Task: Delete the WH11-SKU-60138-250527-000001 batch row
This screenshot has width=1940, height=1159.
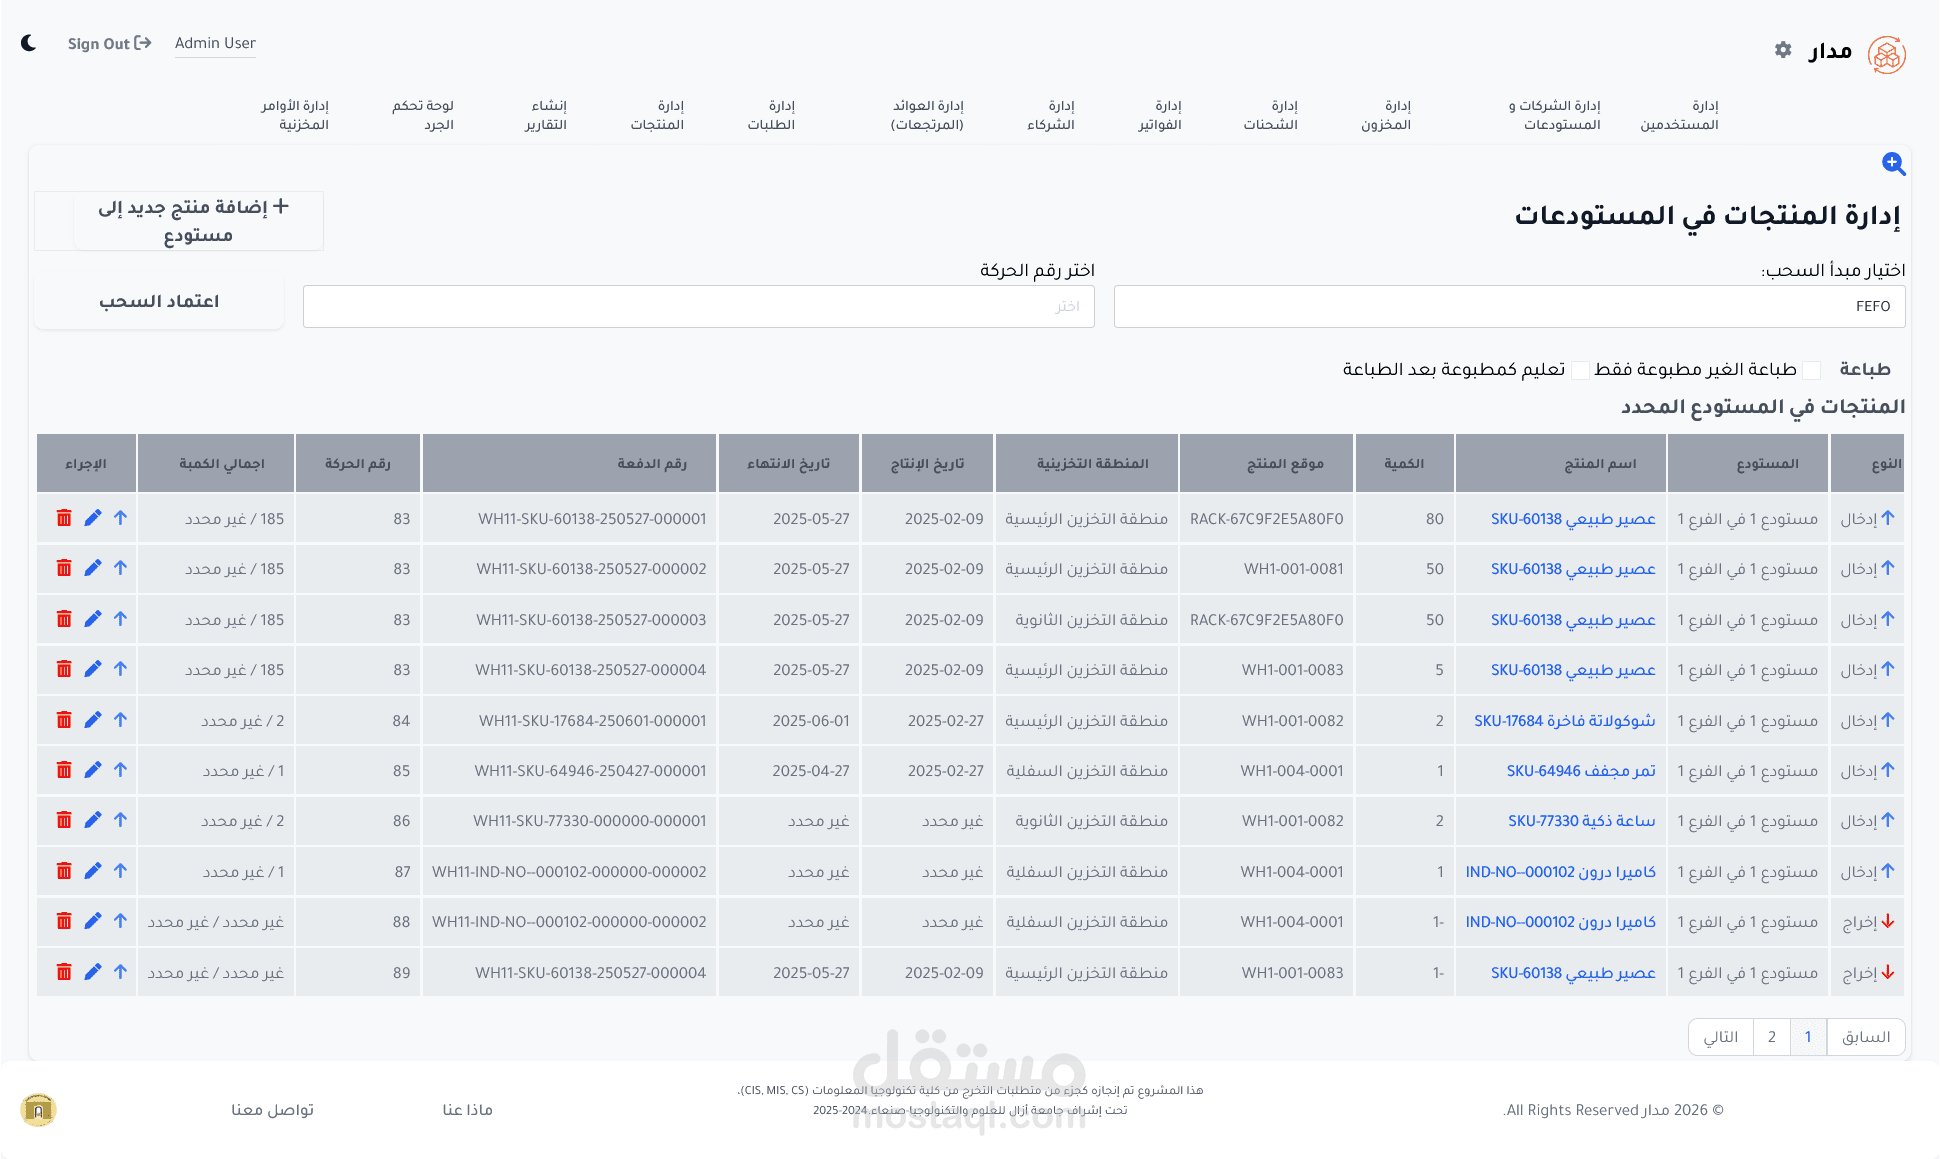Action: [64, 518]
